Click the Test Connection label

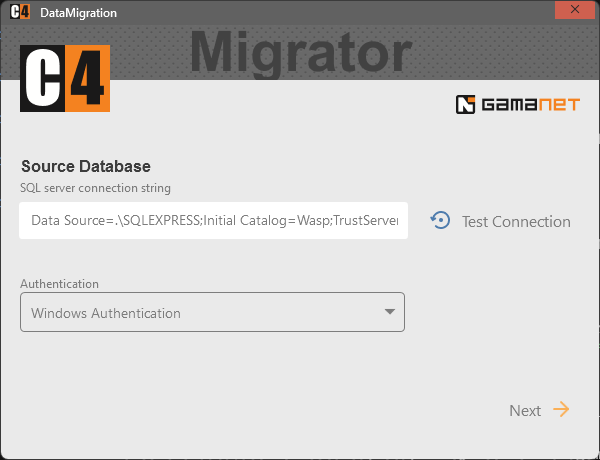click(516, 222)
